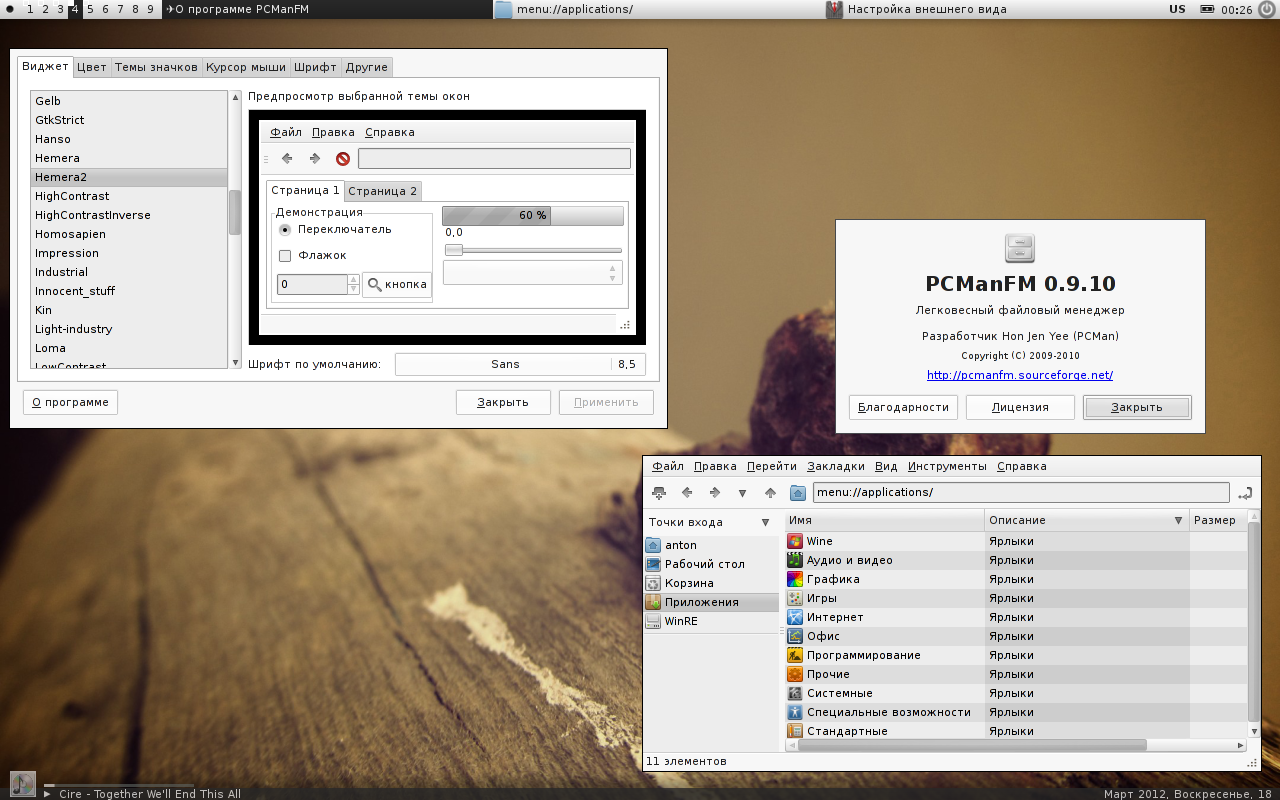Switch to workspace 7 in pager

pyautogui.click(x=120, y=9)
